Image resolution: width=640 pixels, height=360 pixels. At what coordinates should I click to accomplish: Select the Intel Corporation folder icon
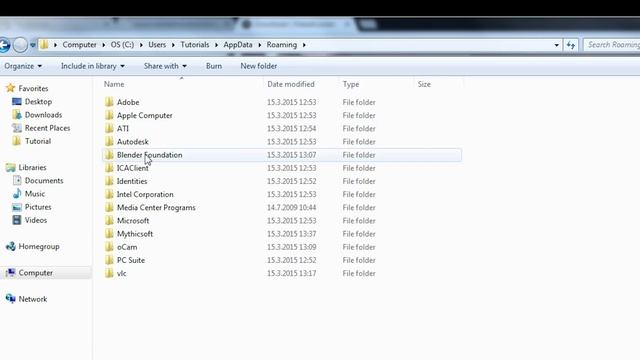(109, 194)
